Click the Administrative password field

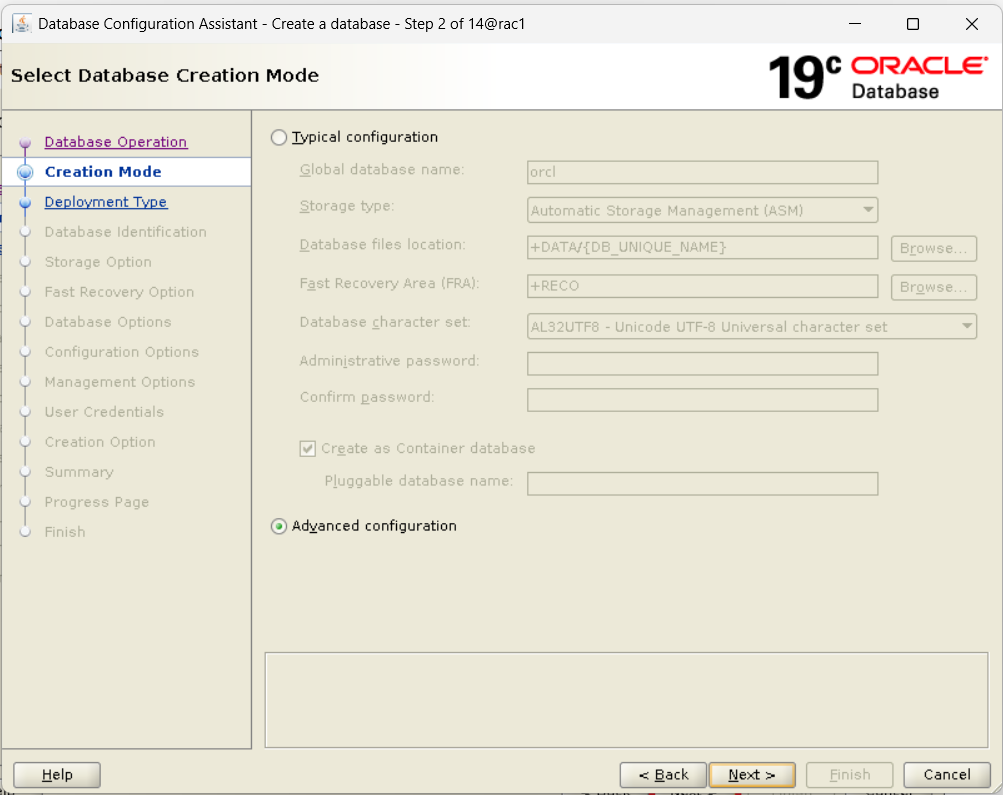(x=702, y=363)
